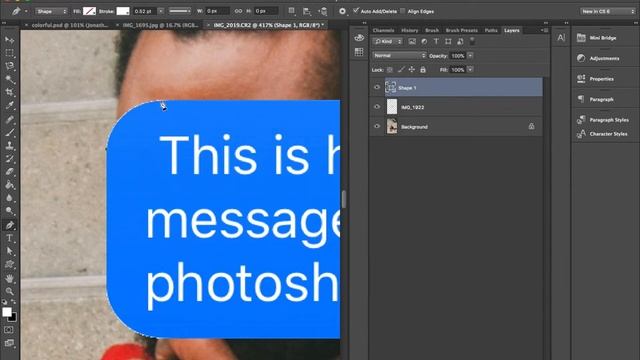Click the Fill color swatch in options bar
Viewport: 640px width, 360px height.
(89, 11)
